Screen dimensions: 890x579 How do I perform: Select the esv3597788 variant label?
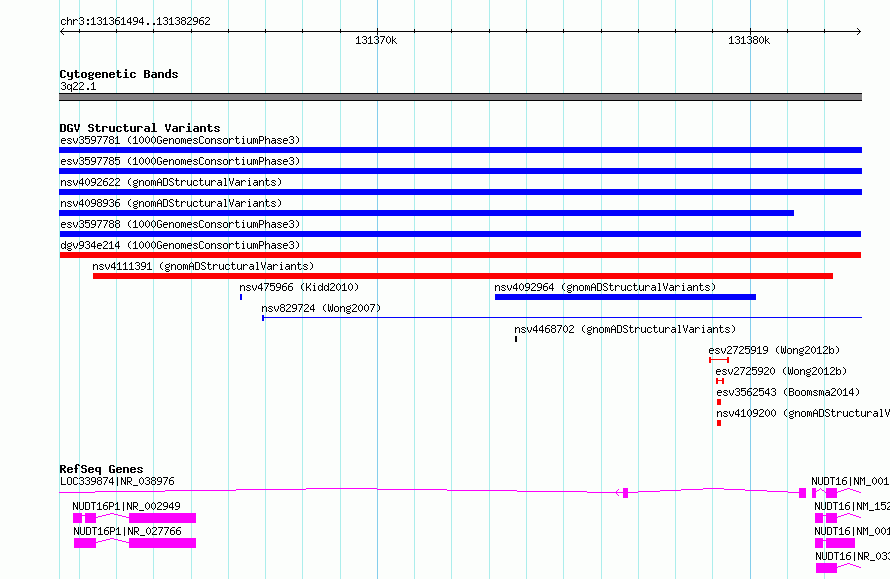(x=180, y=224)
